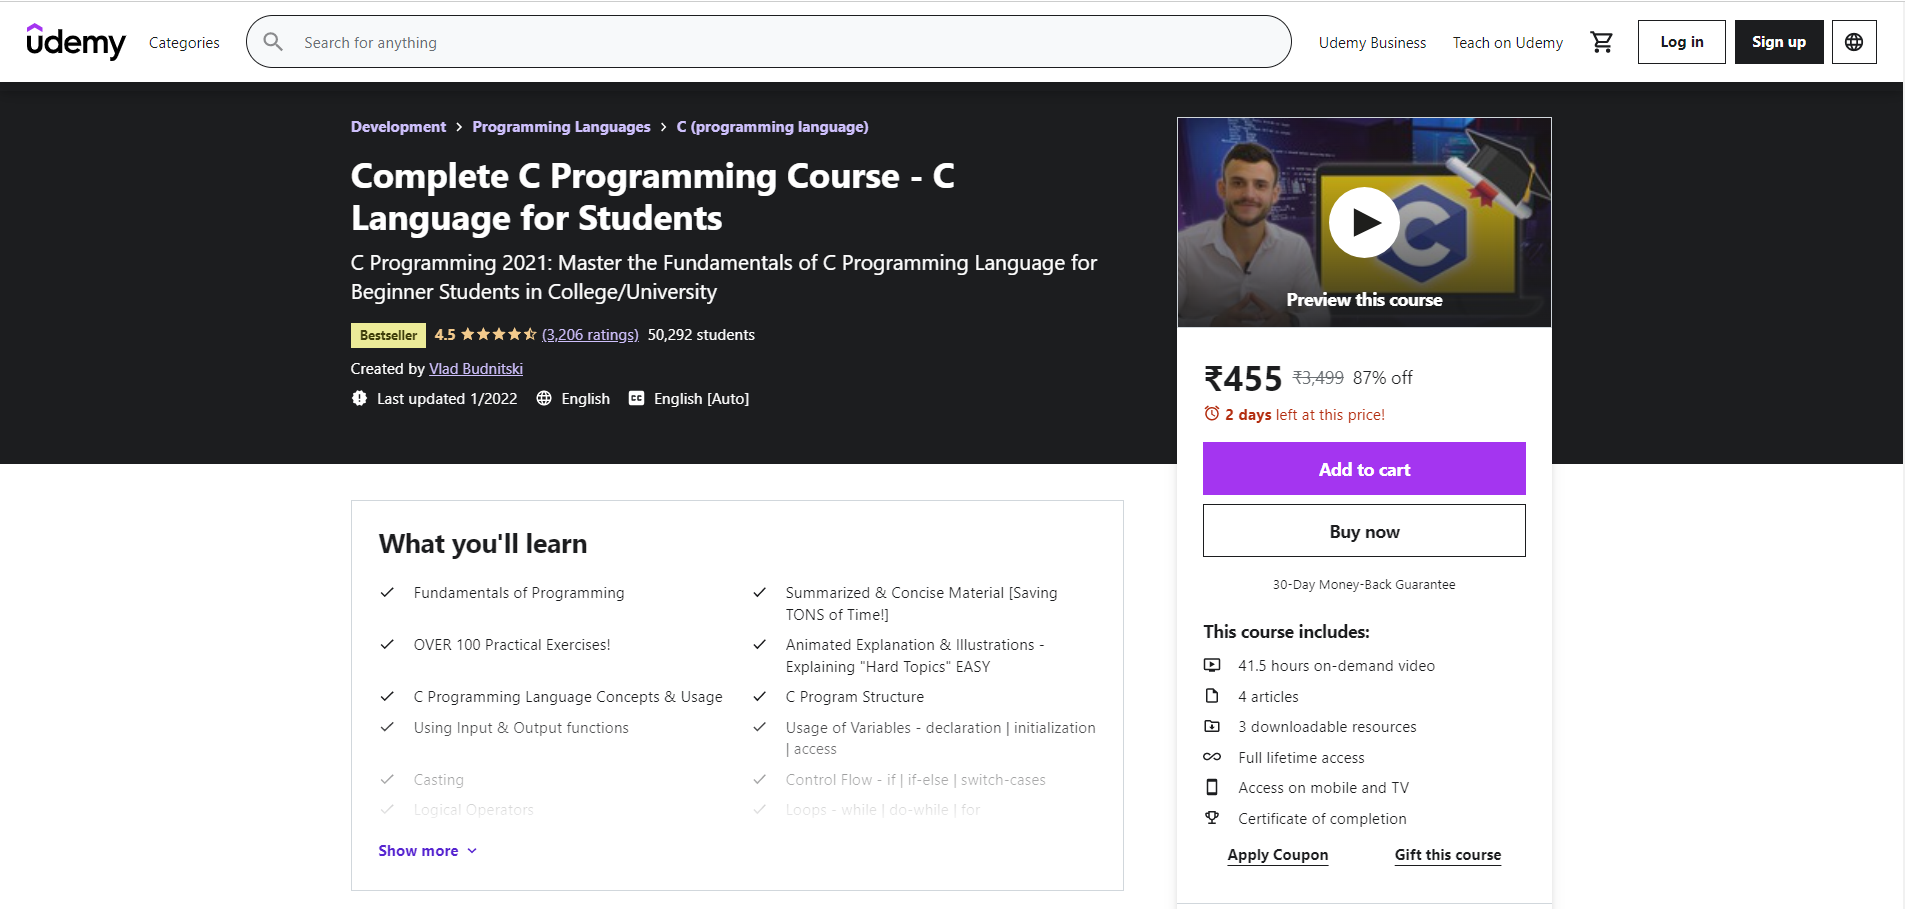Screen dimensions: 1905x909
Task: Click checkmark beside Fundamentals of Programming
Action: pyautogui.click(x=387, y=592)
